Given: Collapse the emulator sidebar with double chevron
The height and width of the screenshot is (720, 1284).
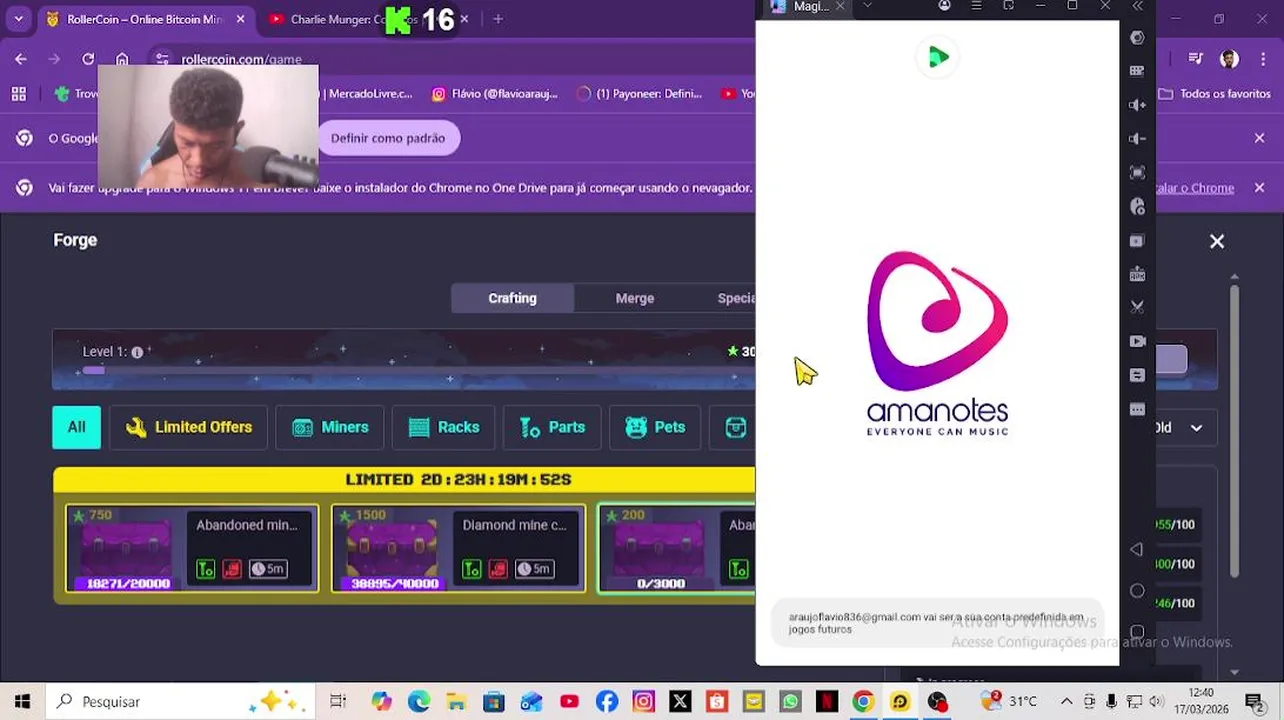Looking at the screenshot, I should coord(1137,6).
